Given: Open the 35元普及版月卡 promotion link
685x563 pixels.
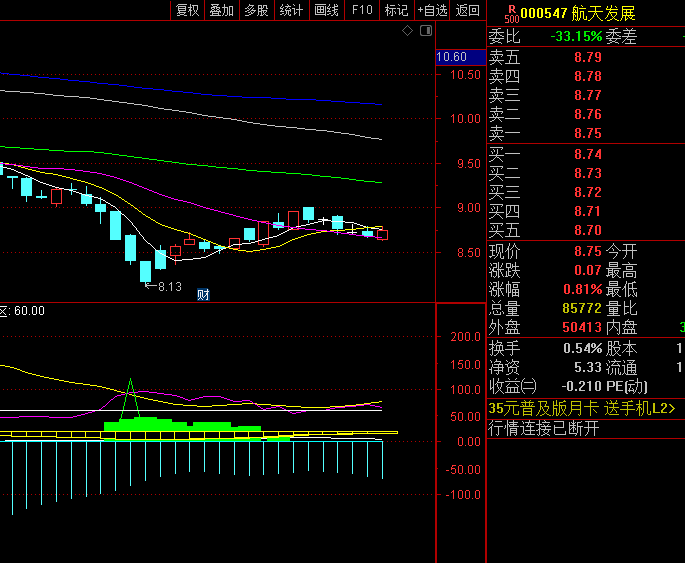Looking at the screenshot, I should 582,408.
